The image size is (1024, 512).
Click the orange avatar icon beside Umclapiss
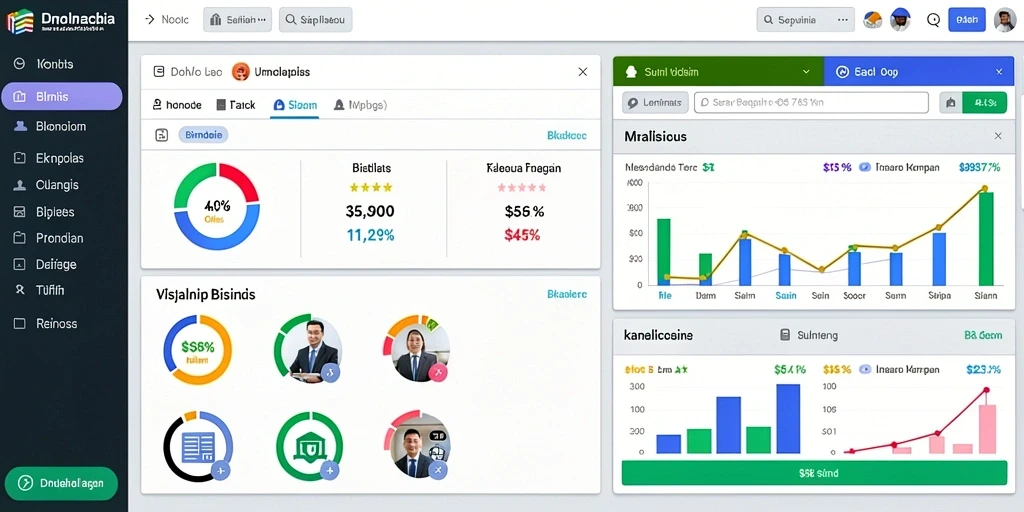click(x=241, y=72)
